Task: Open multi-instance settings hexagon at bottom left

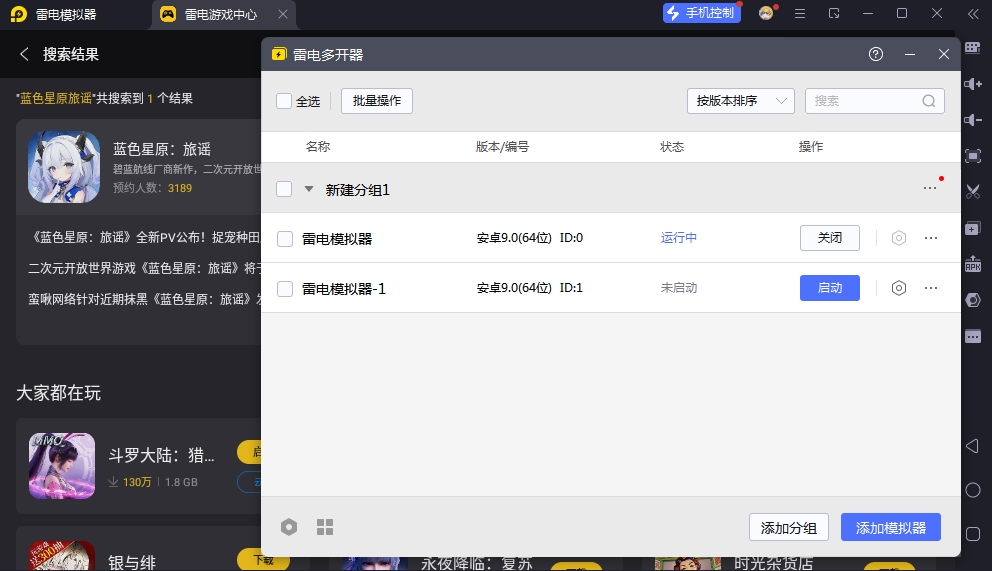Action: coord(288,527)
